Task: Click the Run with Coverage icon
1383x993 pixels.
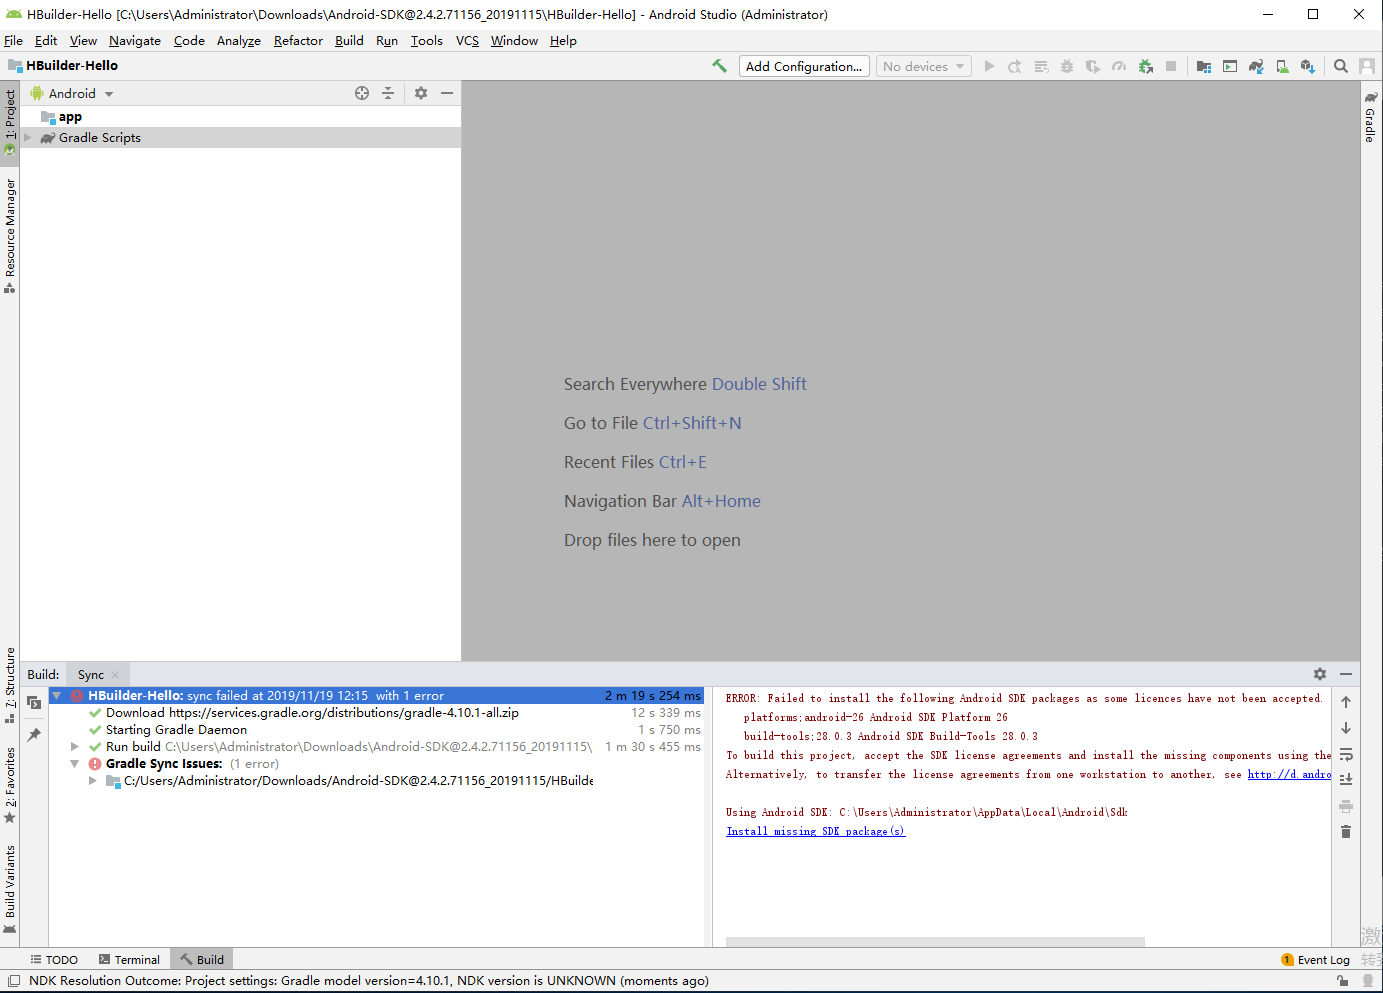Action: coord(1093,66)
